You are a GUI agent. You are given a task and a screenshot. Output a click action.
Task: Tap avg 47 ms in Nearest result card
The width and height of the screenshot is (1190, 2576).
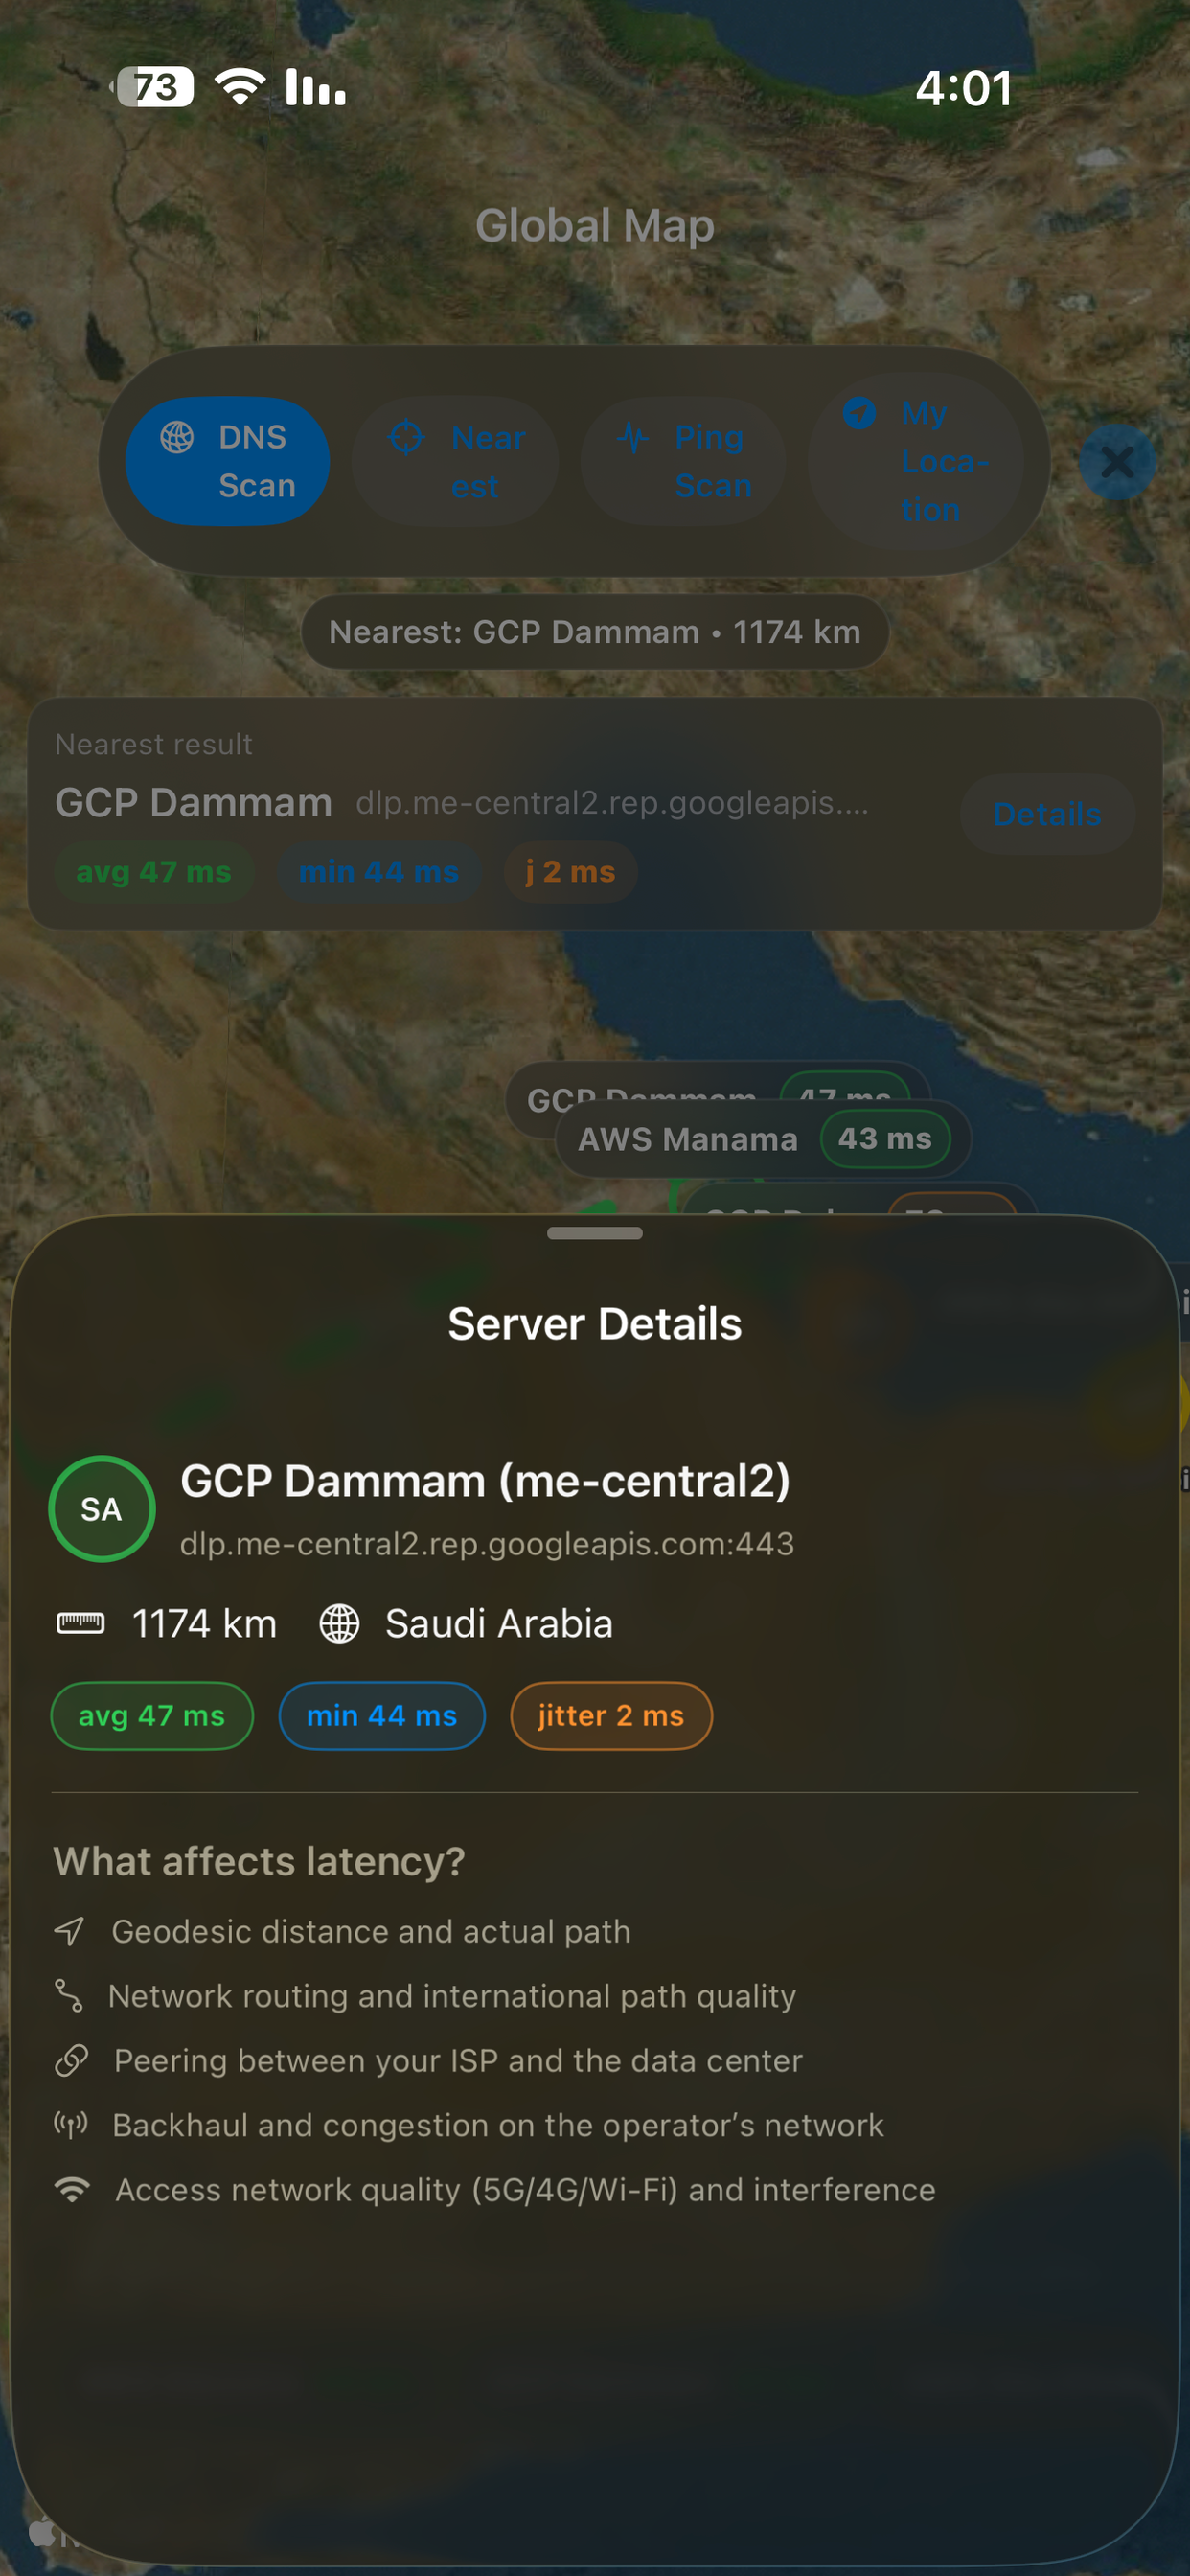click(x=154, y=872)
